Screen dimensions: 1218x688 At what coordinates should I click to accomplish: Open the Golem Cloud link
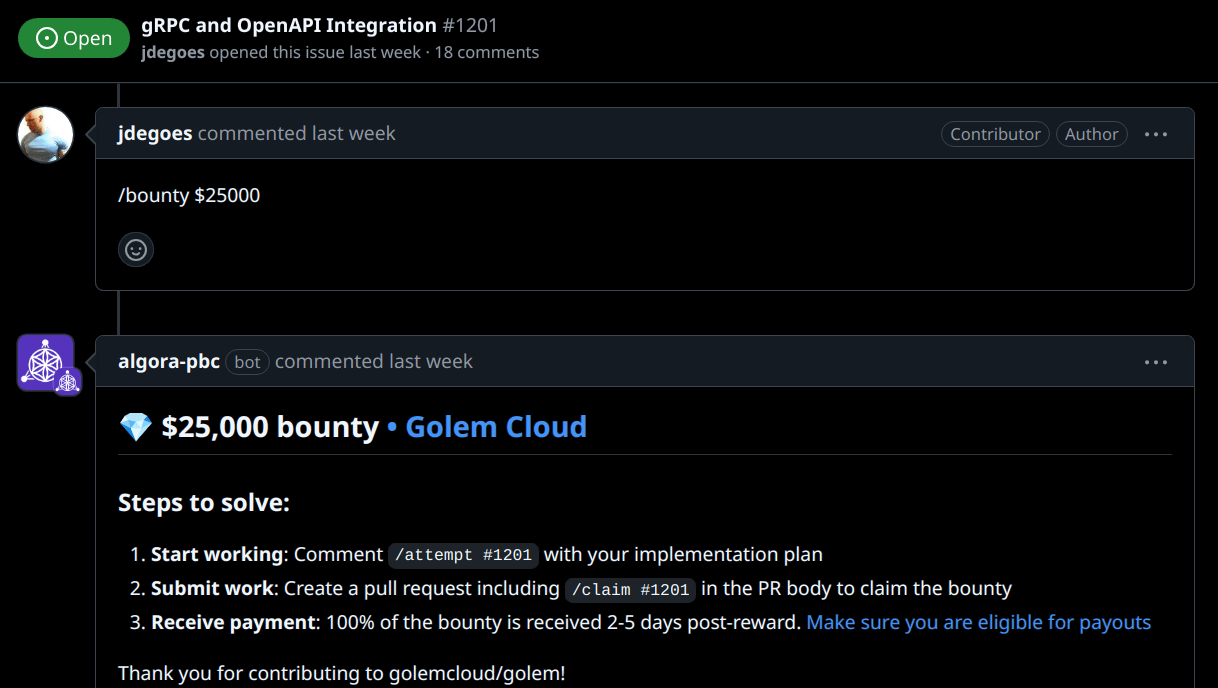(496, 427)
